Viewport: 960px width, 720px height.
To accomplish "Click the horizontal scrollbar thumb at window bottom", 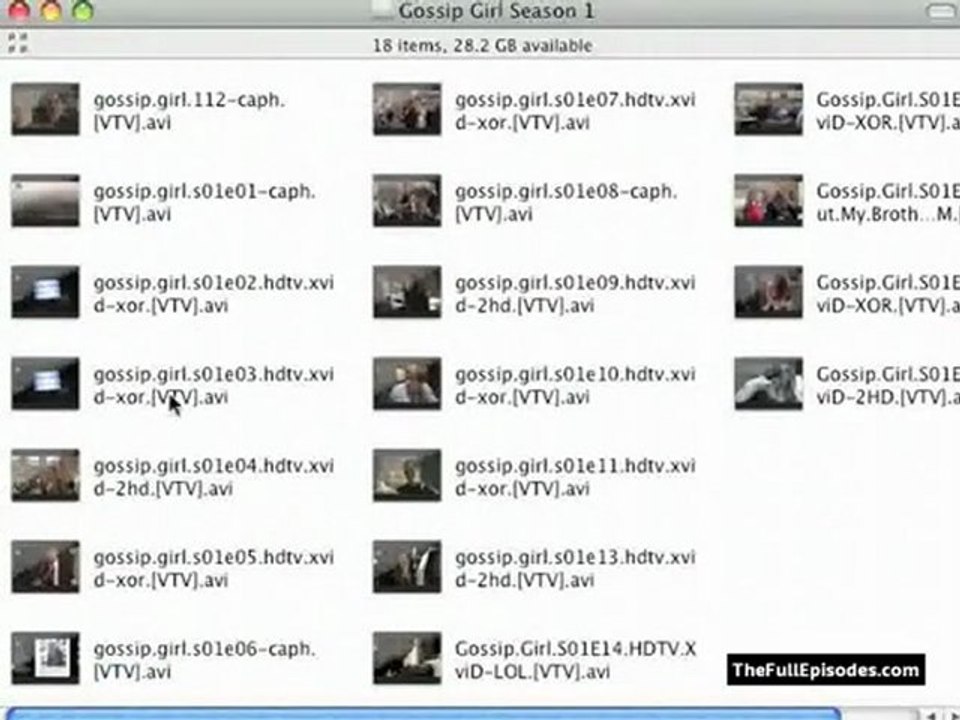I will point(425,714).
